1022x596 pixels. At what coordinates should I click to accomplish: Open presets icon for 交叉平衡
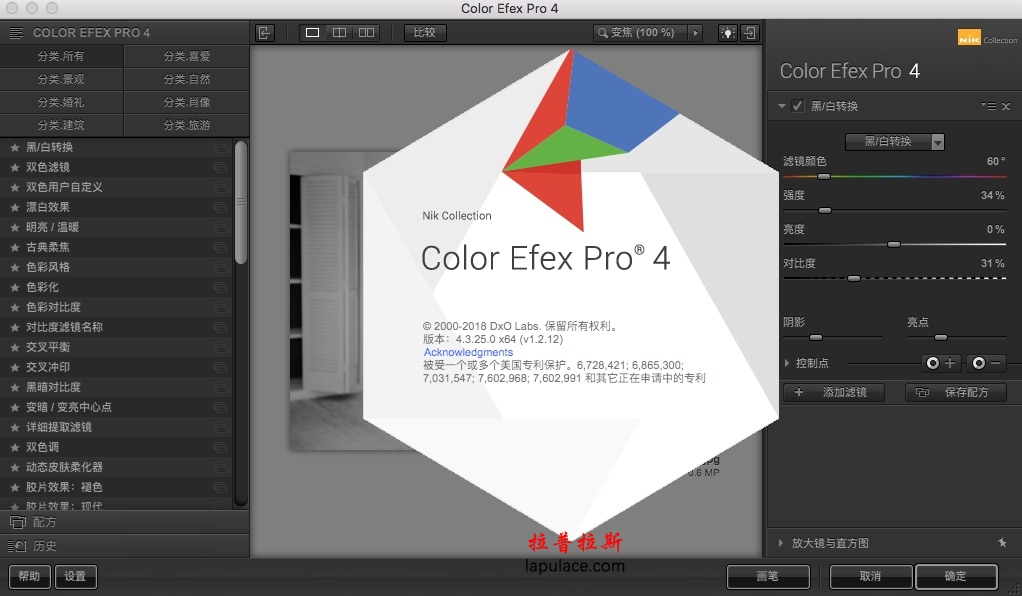220,348
